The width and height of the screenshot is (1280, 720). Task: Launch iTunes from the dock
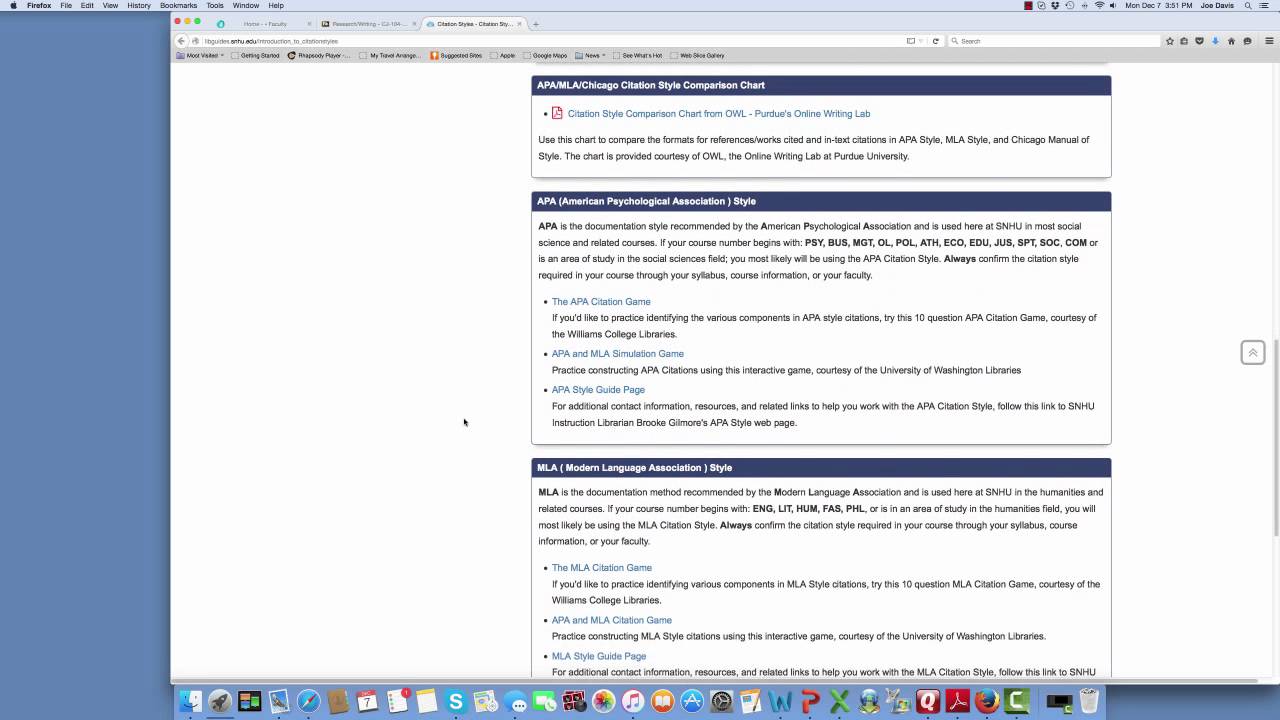[633, 702]
